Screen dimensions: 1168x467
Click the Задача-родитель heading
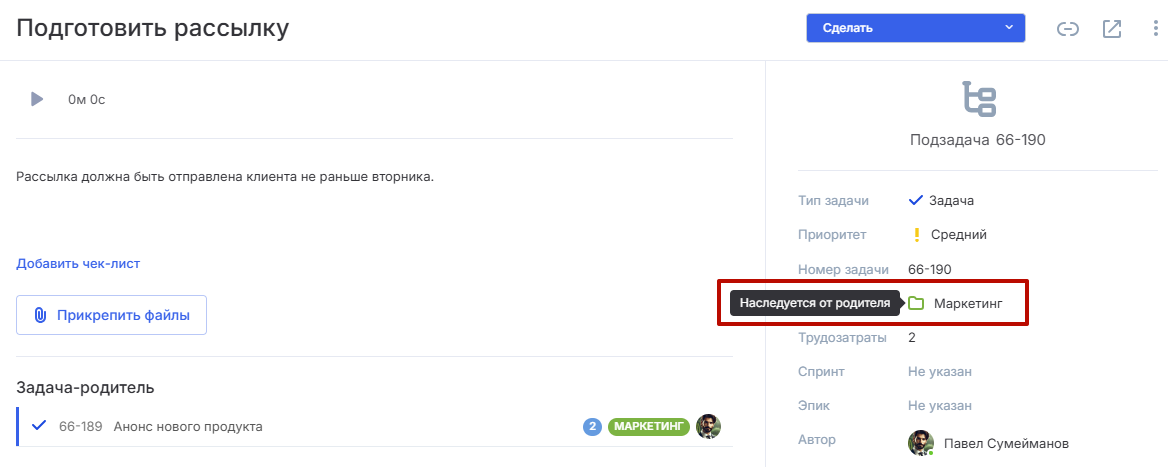tap(85, 387)
